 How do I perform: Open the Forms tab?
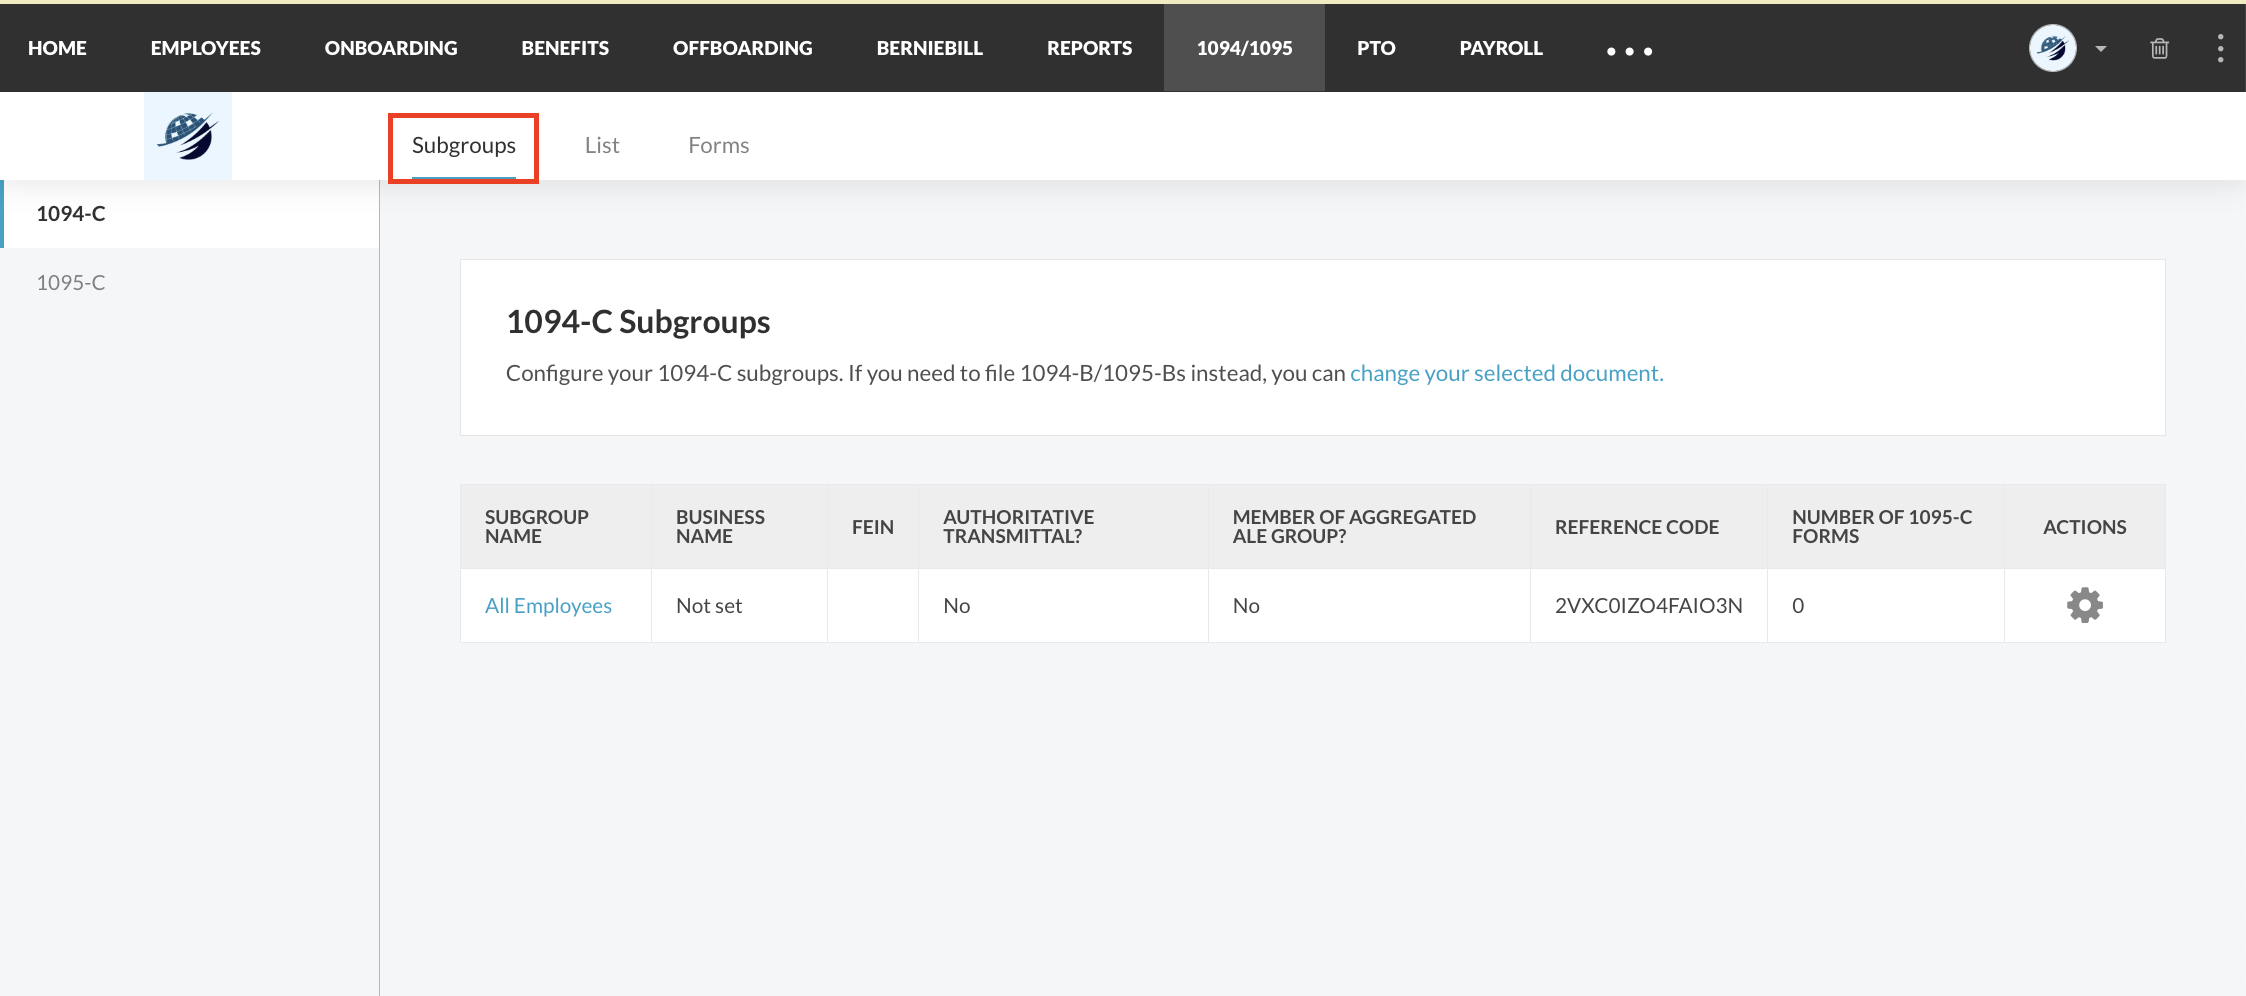click(718, 146)
